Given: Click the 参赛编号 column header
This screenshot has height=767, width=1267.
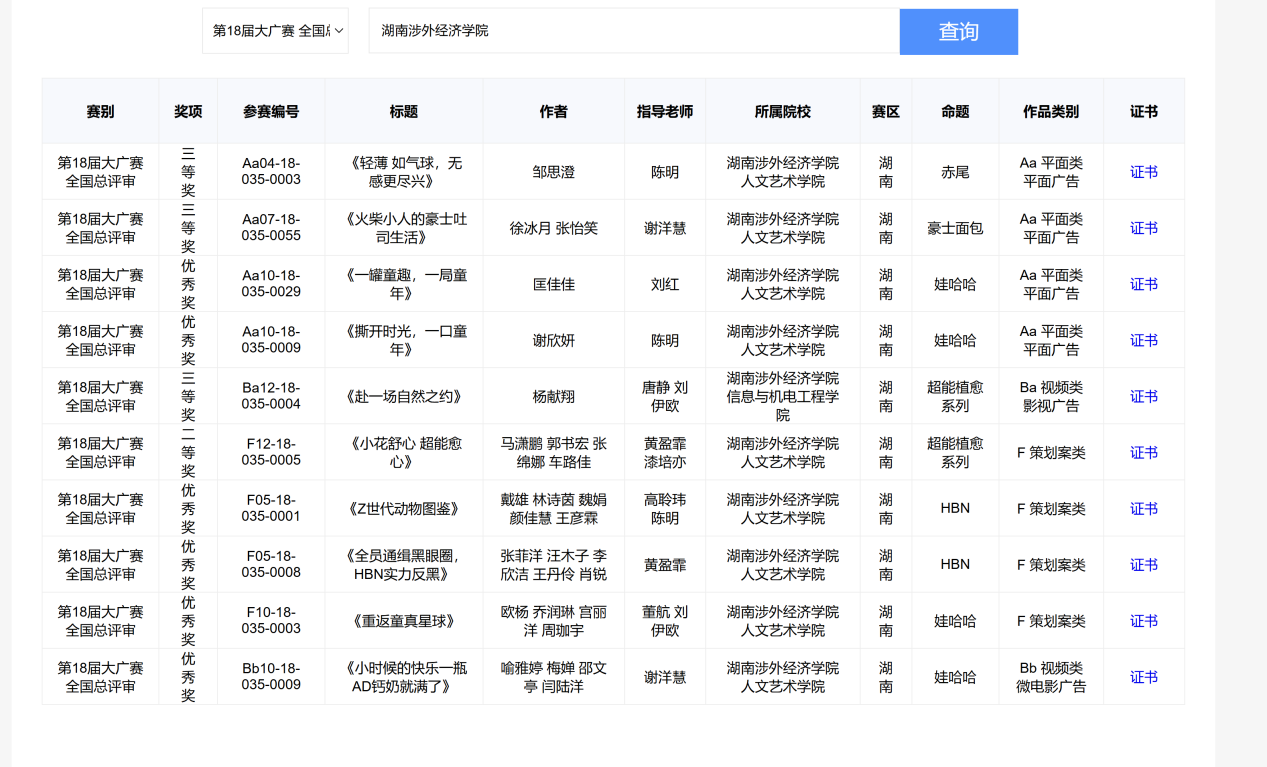Looking at the screenshot, I should tap(271, 111).
